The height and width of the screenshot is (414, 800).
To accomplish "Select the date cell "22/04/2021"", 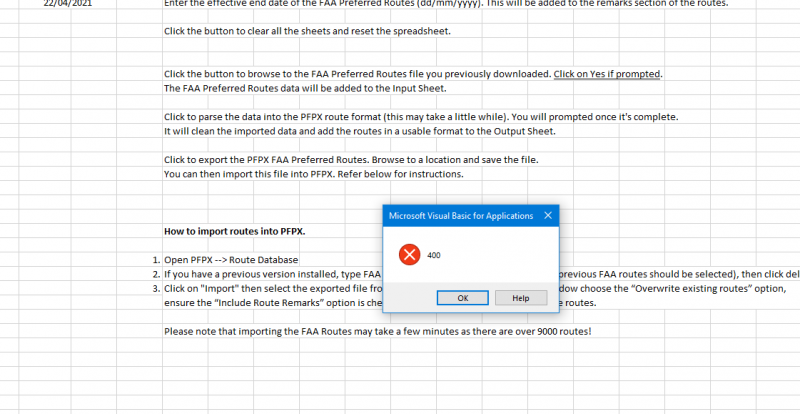I will (x=68, y=3).
